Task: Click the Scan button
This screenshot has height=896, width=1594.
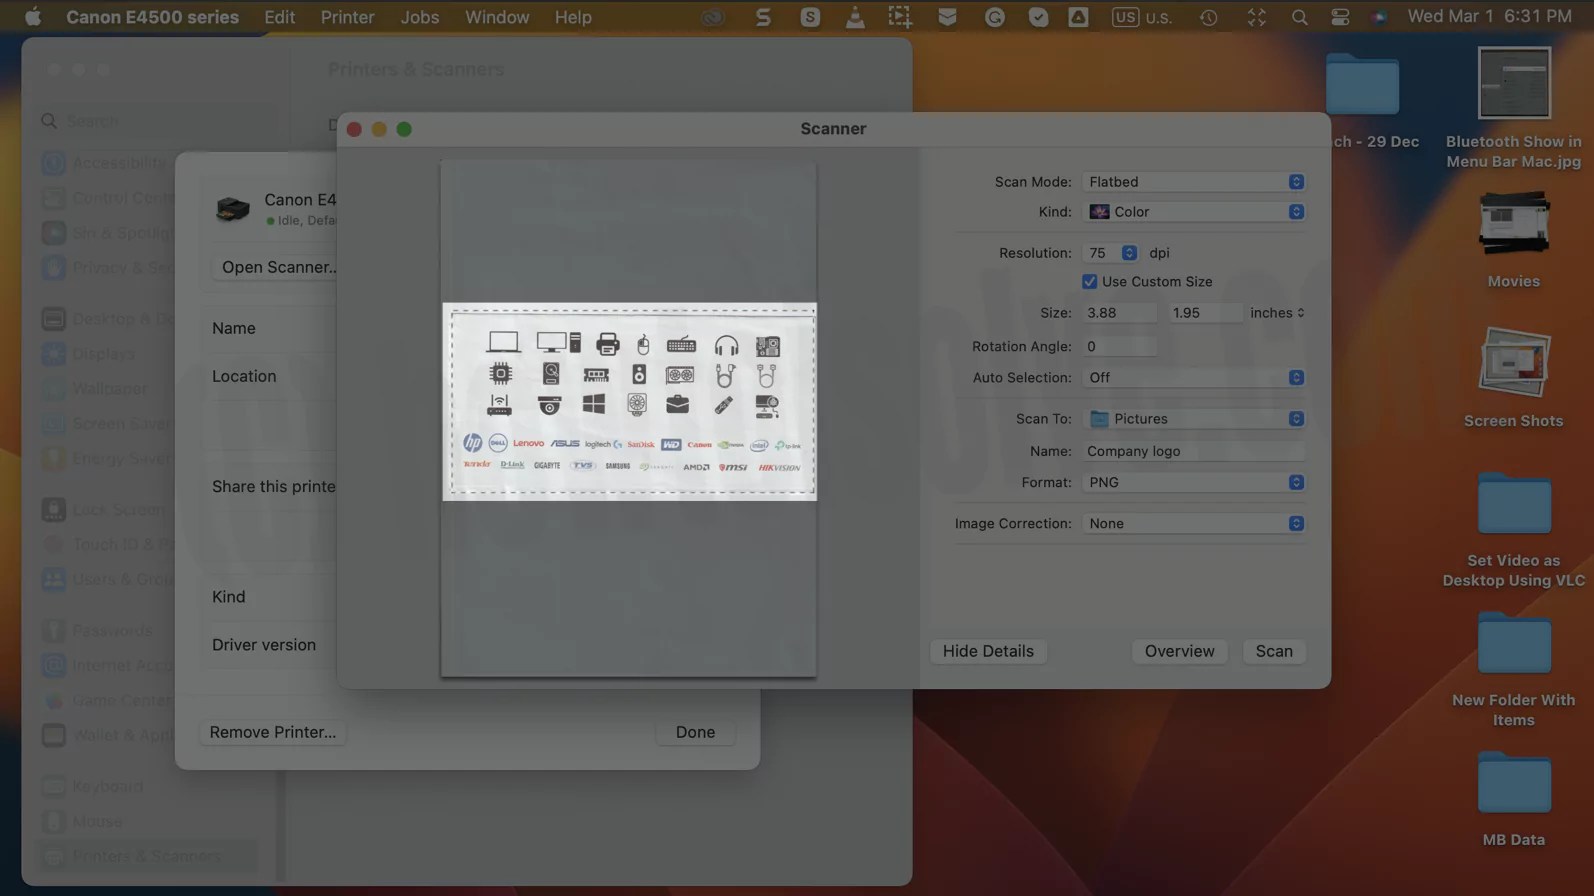Action: 1274,651
